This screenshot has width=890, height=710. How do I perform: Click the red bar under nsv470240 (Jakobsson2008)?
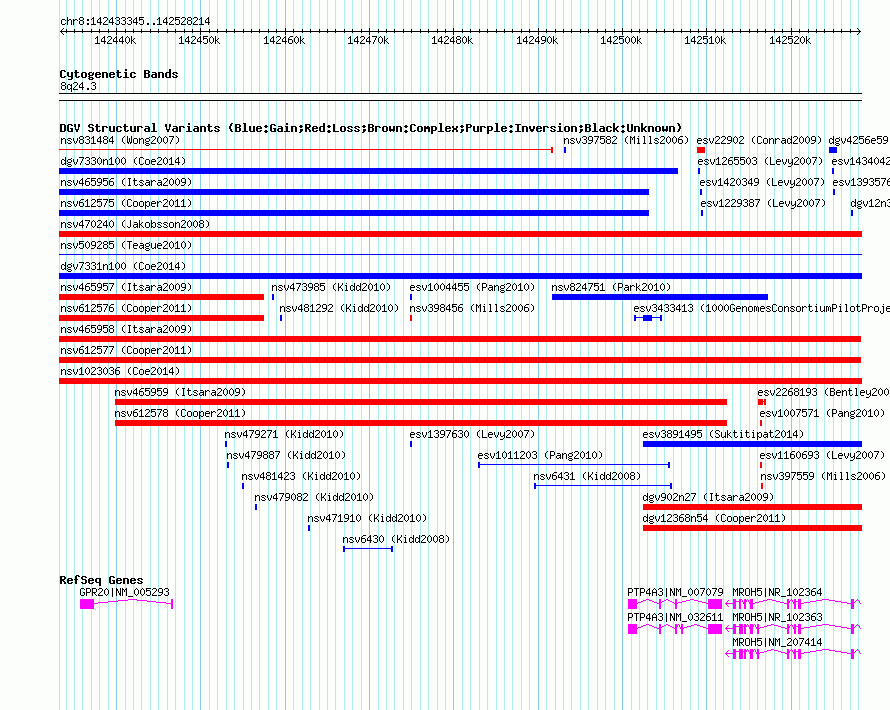tap(460, 234)
